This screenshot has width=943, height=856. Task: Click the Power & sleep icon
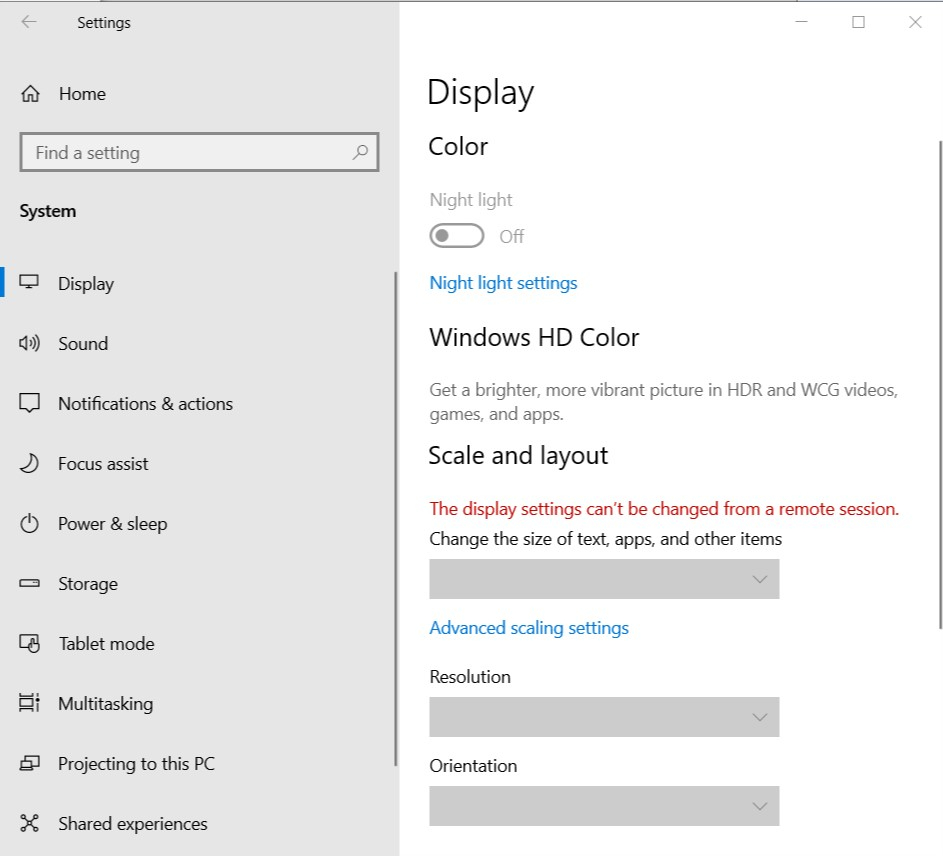tap(29, 523)
